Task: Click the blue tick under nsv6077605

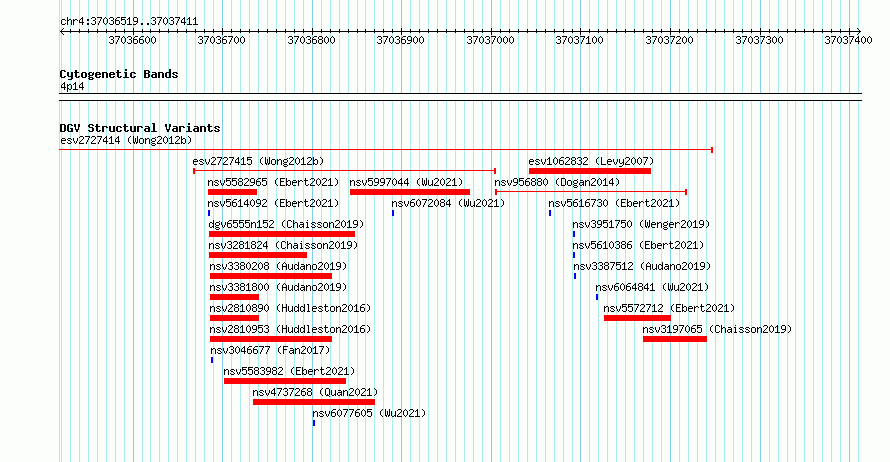Action: coord(314,423)
